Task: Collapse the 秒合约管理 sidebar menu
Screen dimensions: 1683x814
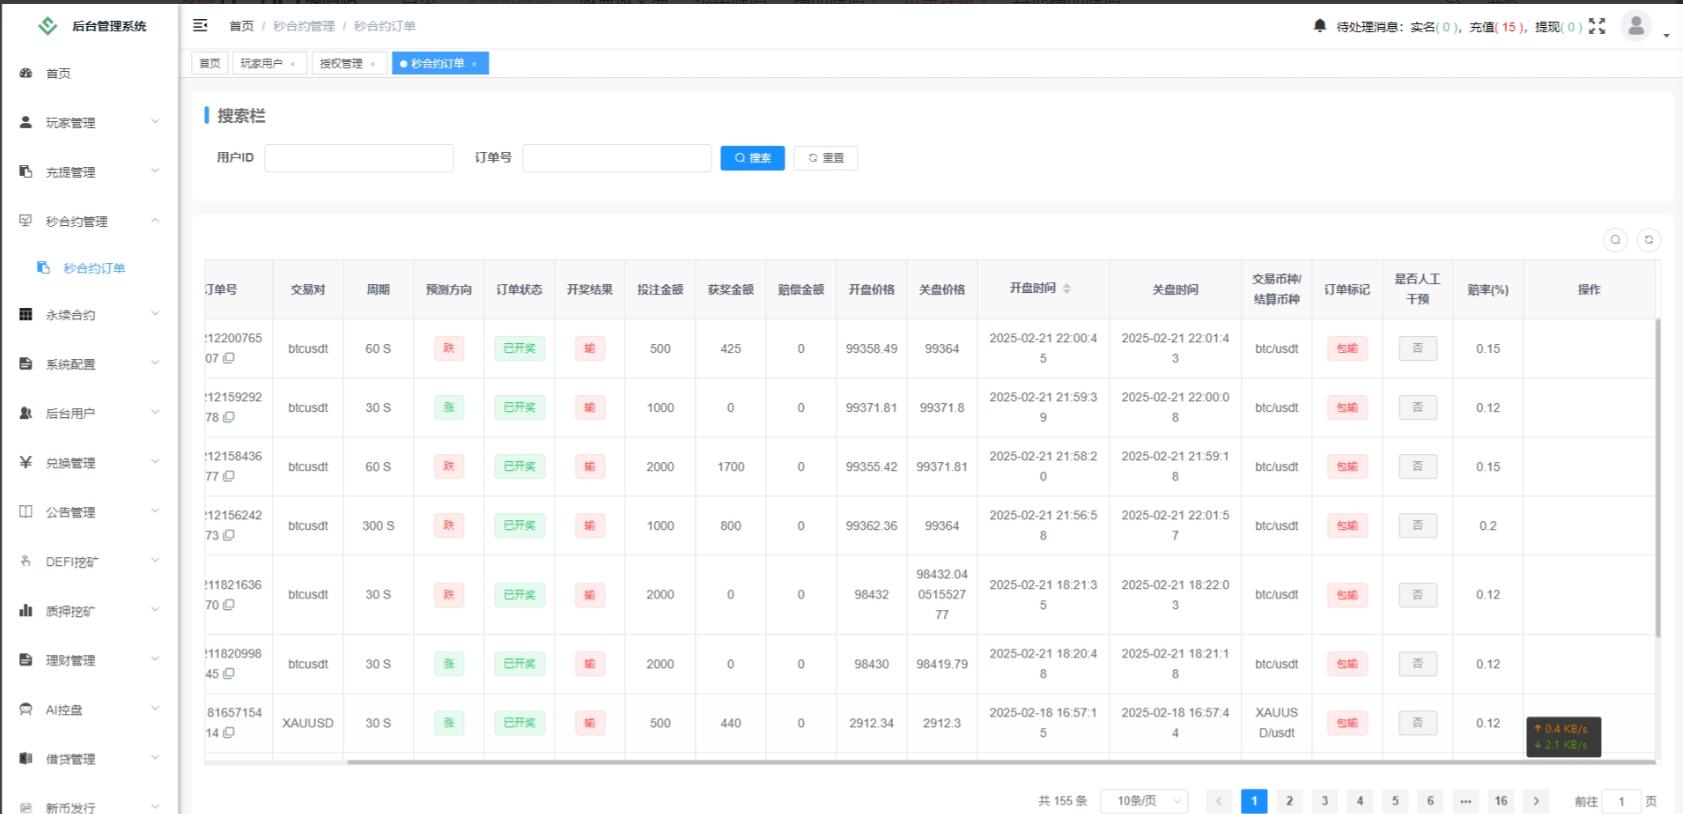Action: [x=89, y=221]
